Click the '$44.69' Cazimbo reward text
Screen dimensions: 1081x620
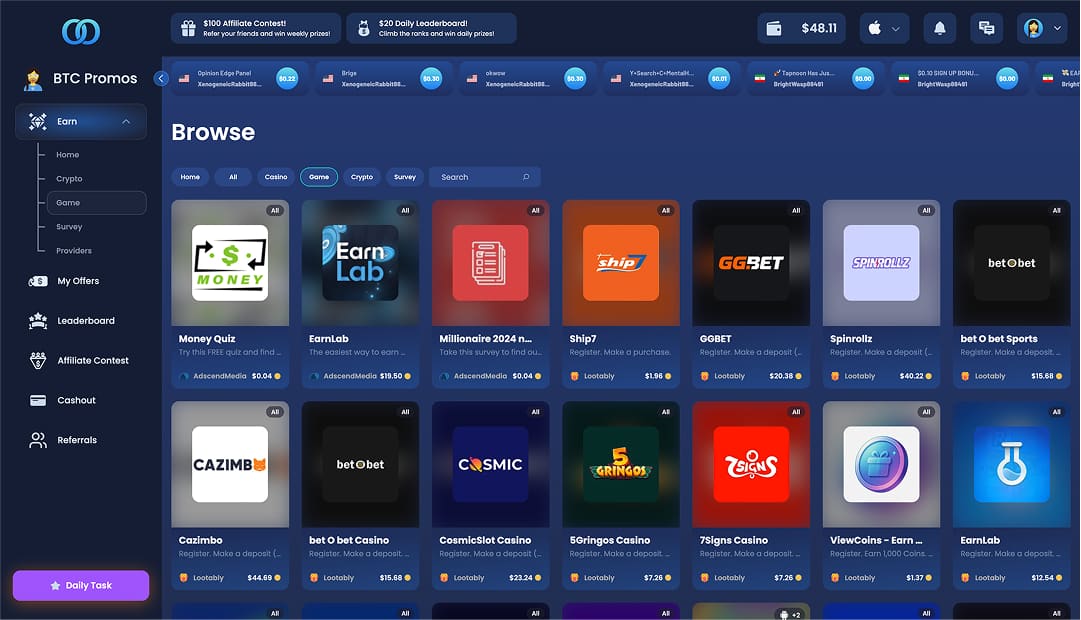click(x=259, y=578)
